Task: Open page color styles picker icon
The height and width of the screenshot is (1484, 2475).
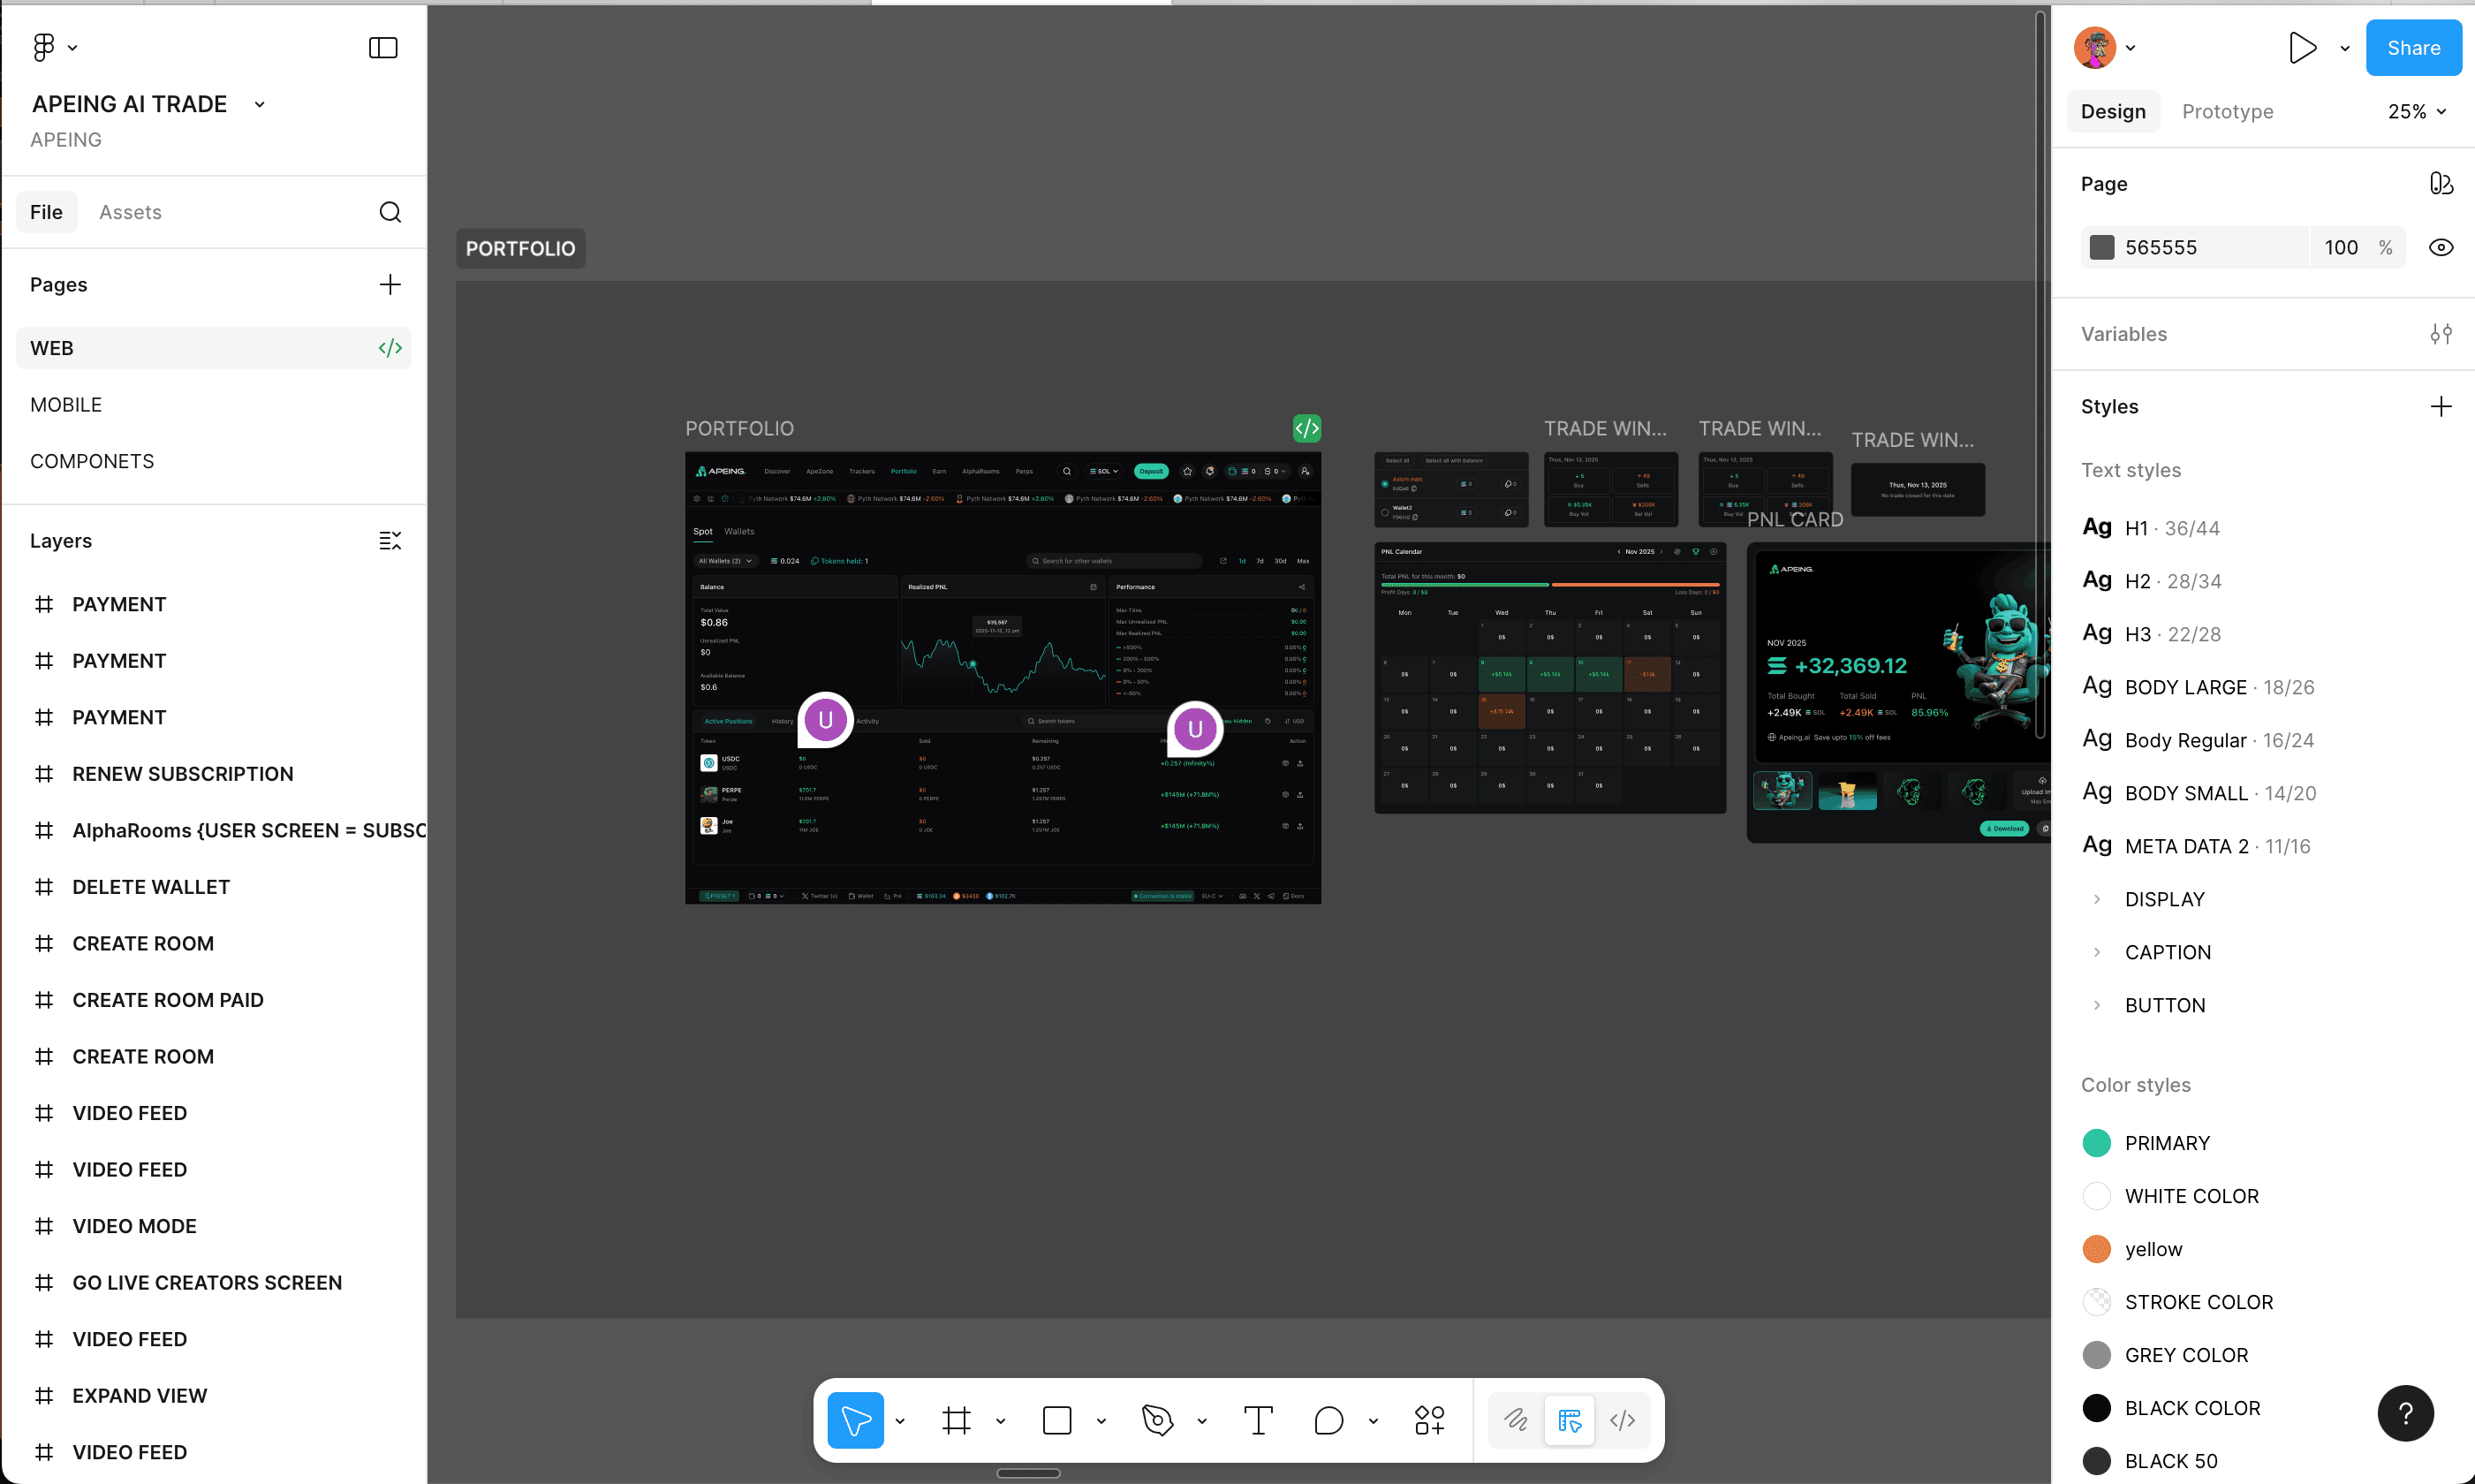Action: tap(2440, 184)
